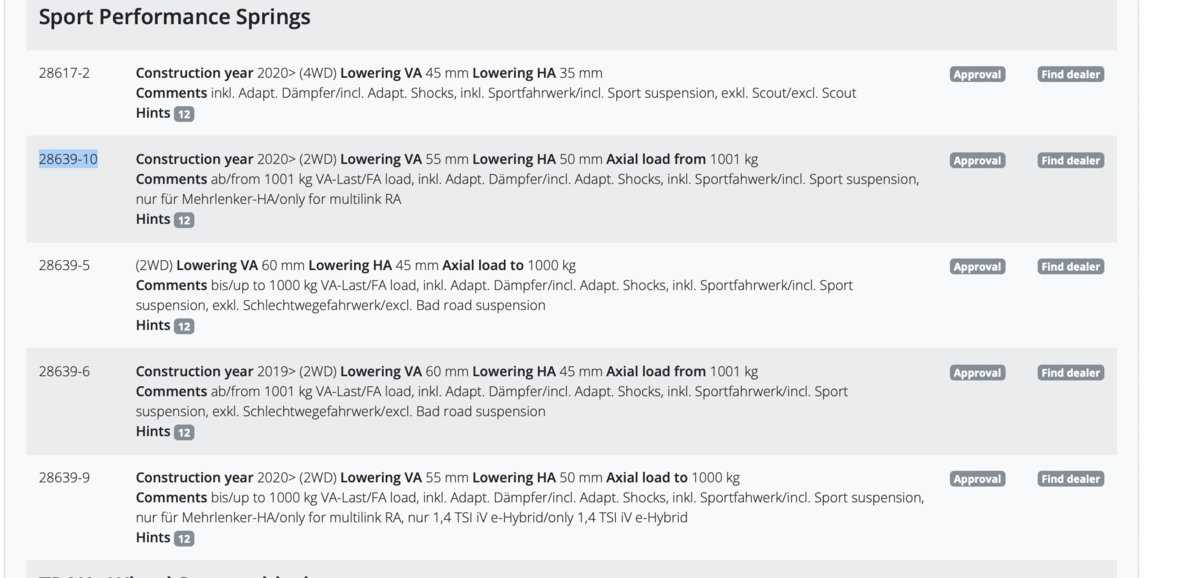The image size is (1200, 578).
Task: Click highlighted part number 28639-10
Action: pyautogui.click(x=68, y=159)
